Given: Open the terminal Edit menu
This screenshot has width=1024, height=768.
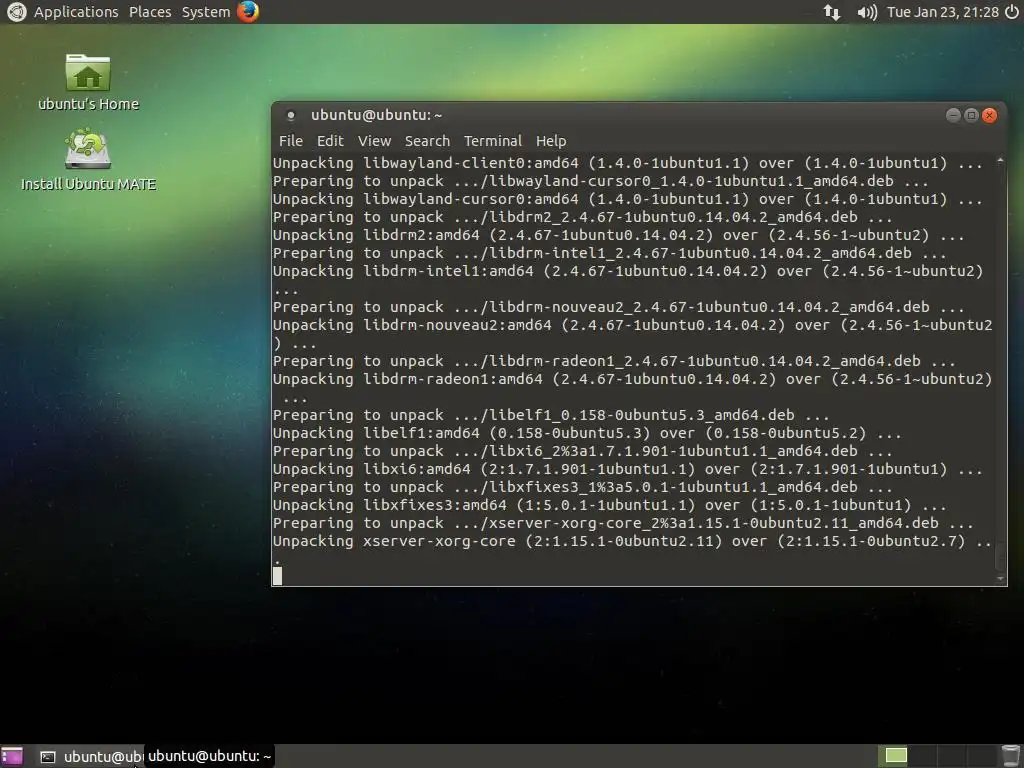Looking at the screenshot, I should point(330,141).
